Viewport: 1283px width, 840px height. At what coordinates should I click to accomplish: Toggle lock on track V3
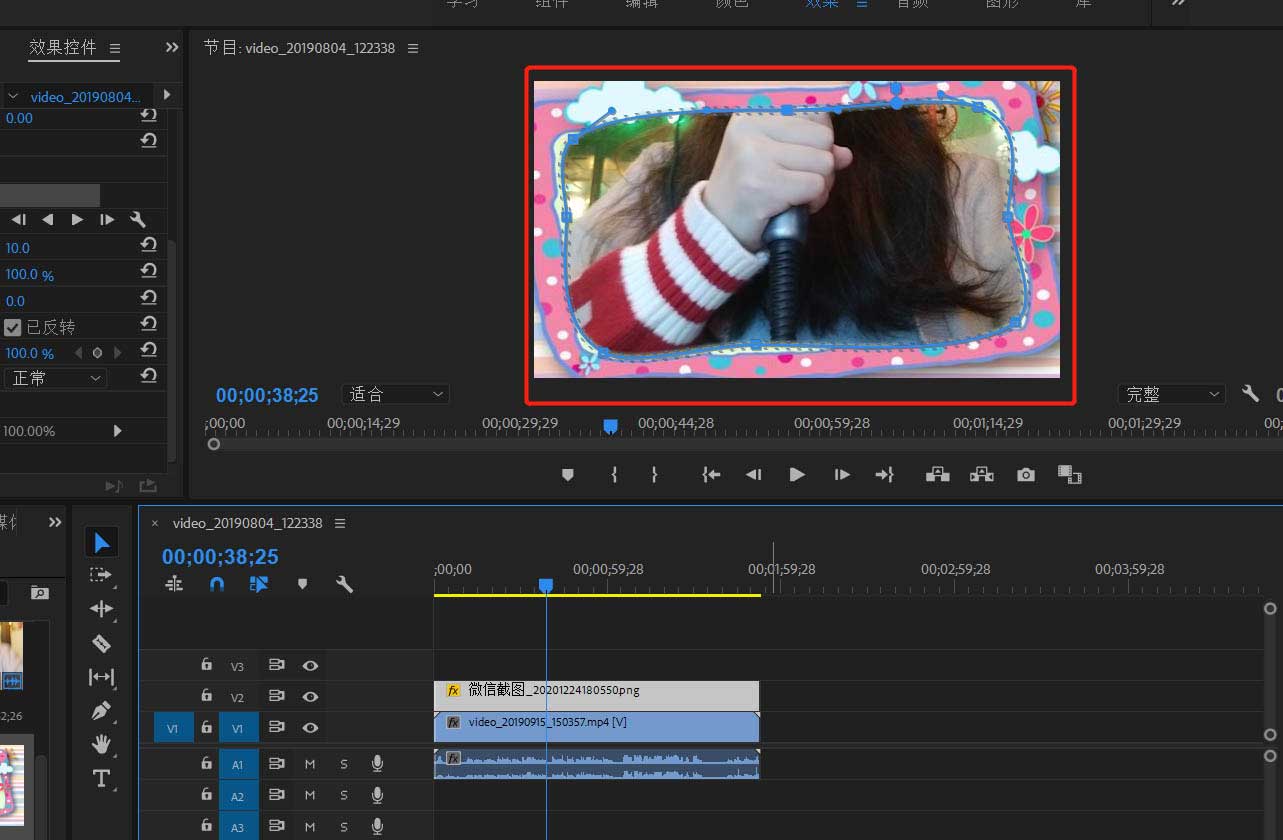point(206,664)
